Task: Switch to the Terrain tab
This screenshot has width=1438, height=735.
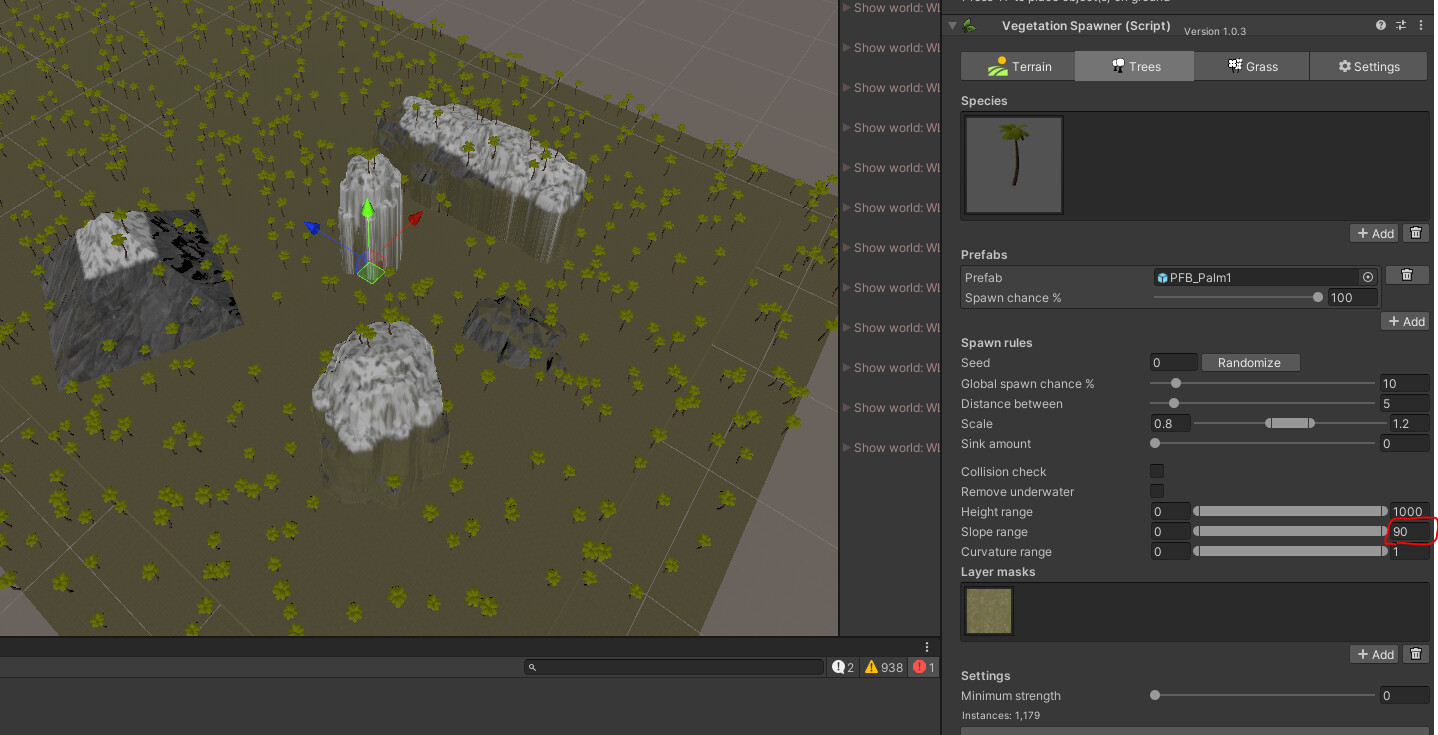Action: (x=1017, y=66)
